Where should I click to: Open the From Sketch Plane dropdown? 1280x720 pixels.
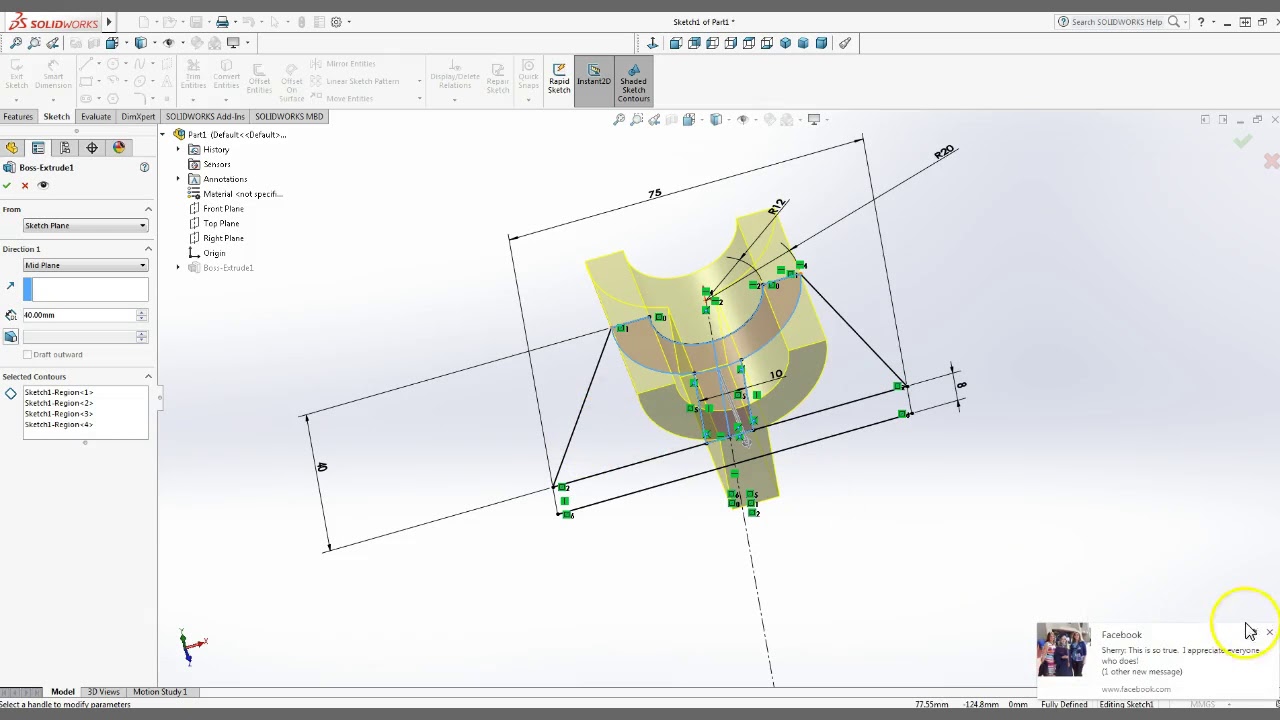point(85,225)
